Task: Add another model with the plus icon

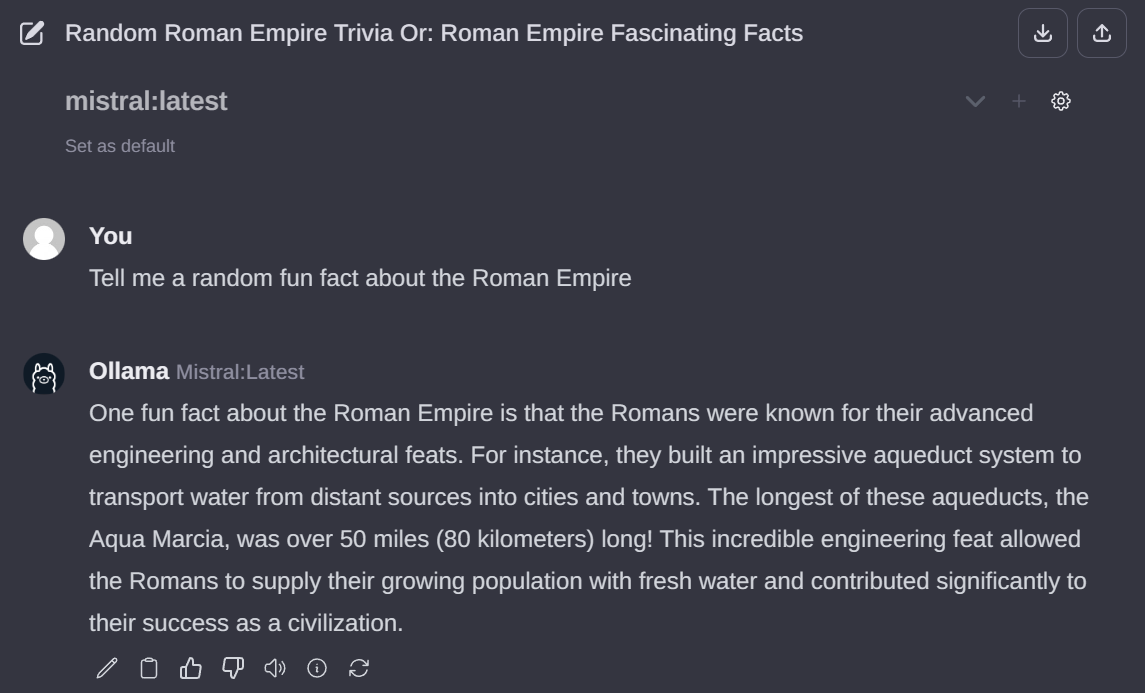Action: 1019,101
